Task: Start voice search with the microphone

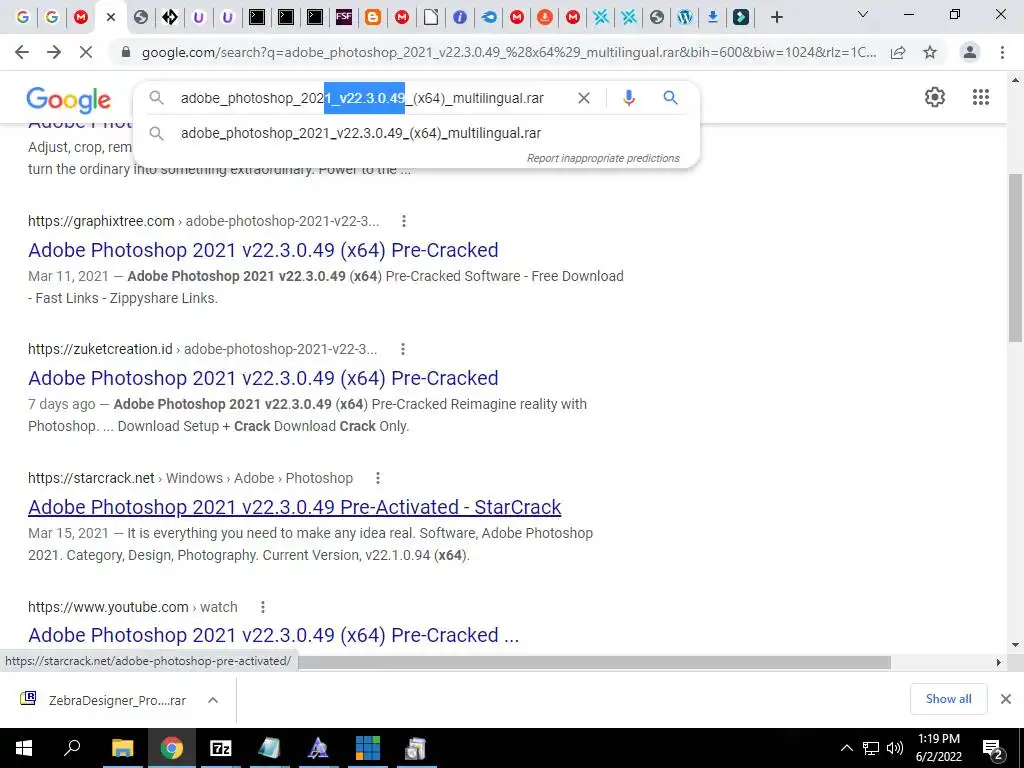Action: tap(628, 98)
